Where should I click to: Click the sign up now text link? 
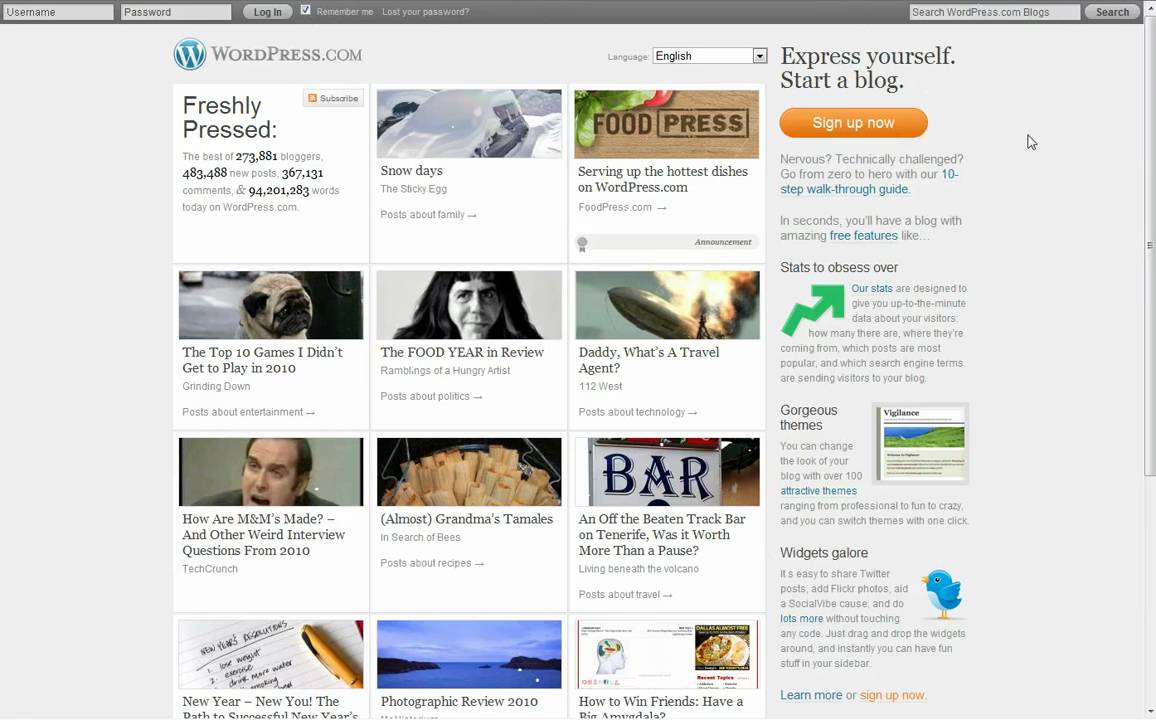892,695
